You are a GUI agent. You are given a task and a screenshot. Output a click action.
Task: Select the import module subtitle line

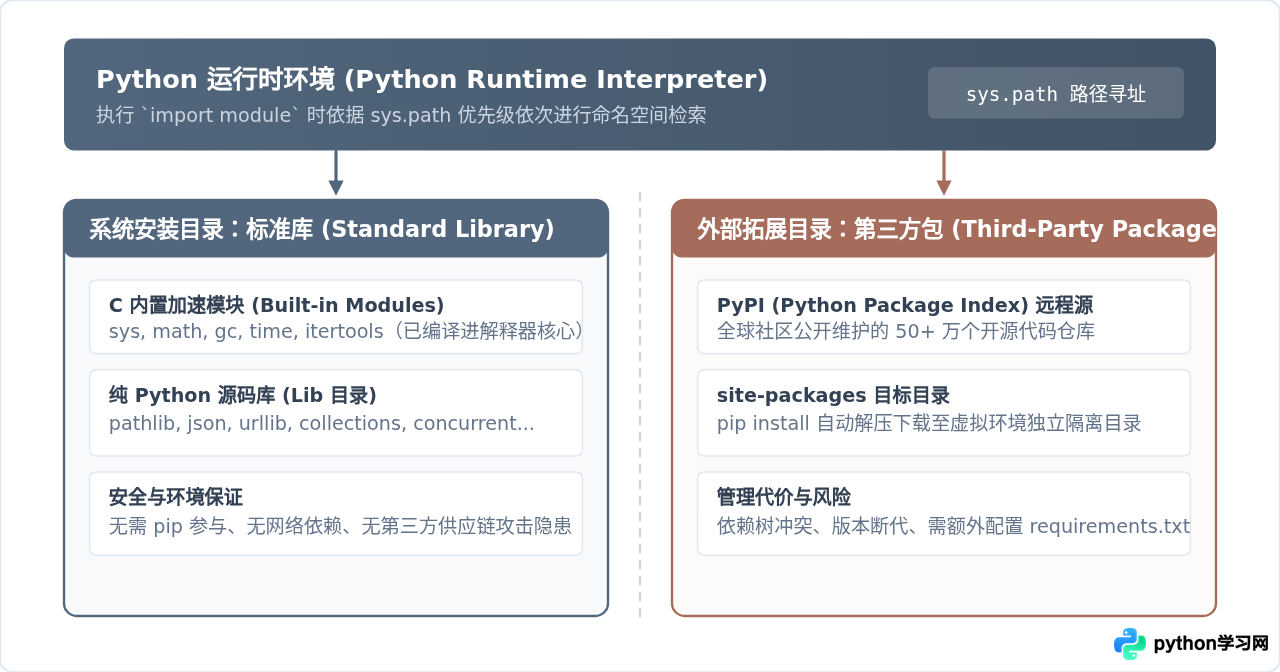point(401,115)
